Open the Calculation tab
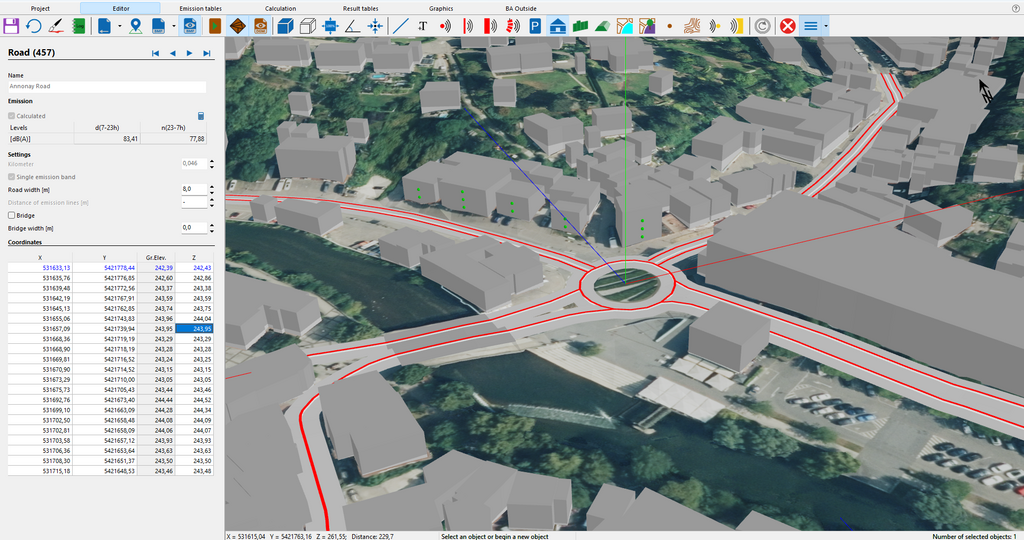Screen dimensions: 1024x540 (x=280, y=7)
